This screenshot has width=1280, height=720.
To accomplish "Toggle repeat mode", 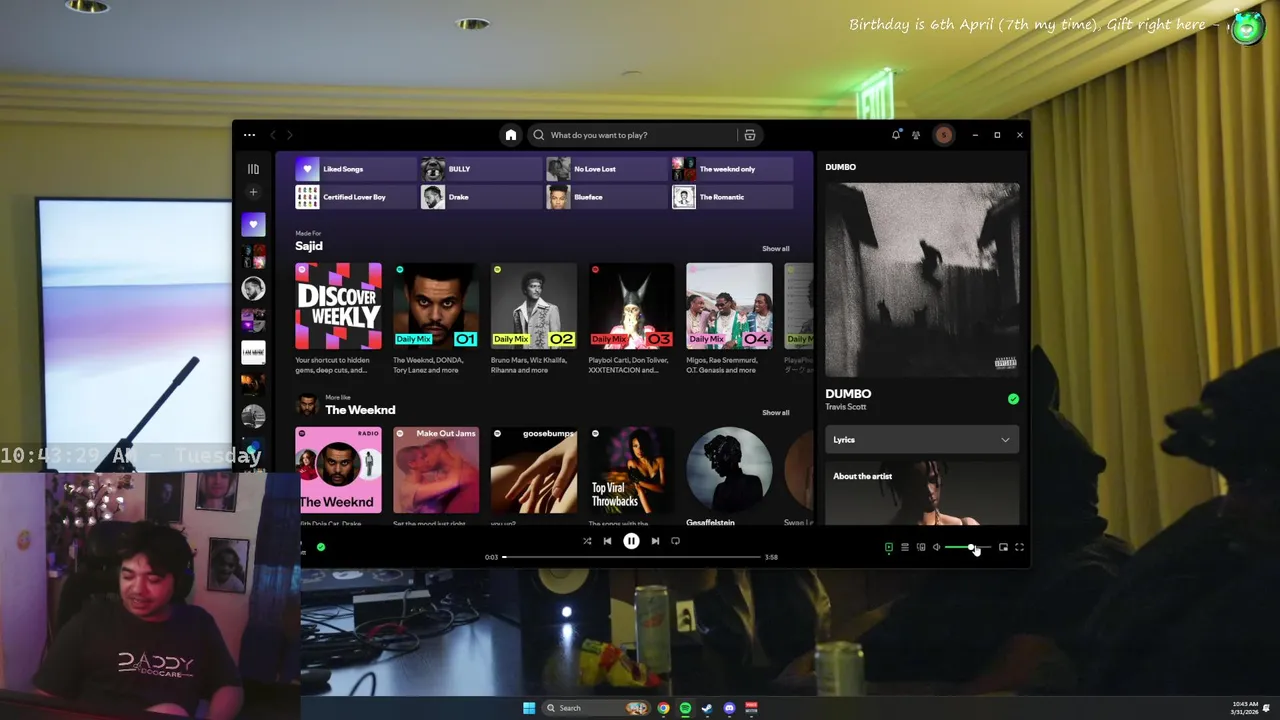I will pyautogui.click(x=675, y=541).
